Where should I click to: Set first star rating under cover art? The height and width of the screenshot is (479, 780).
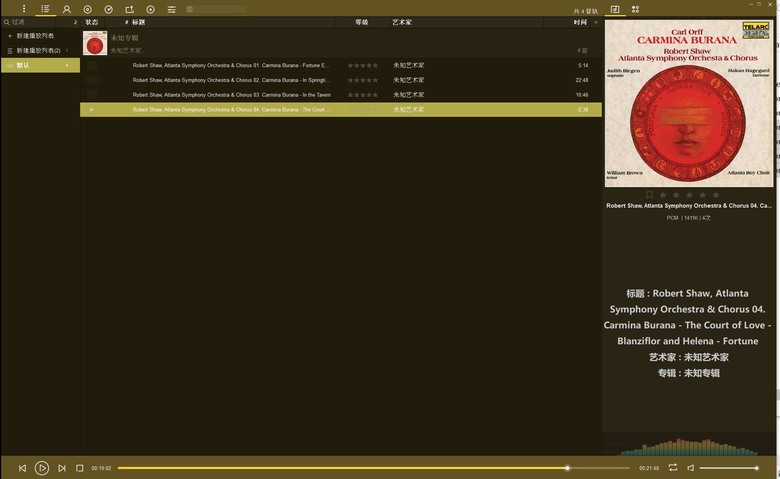(663, 195)
